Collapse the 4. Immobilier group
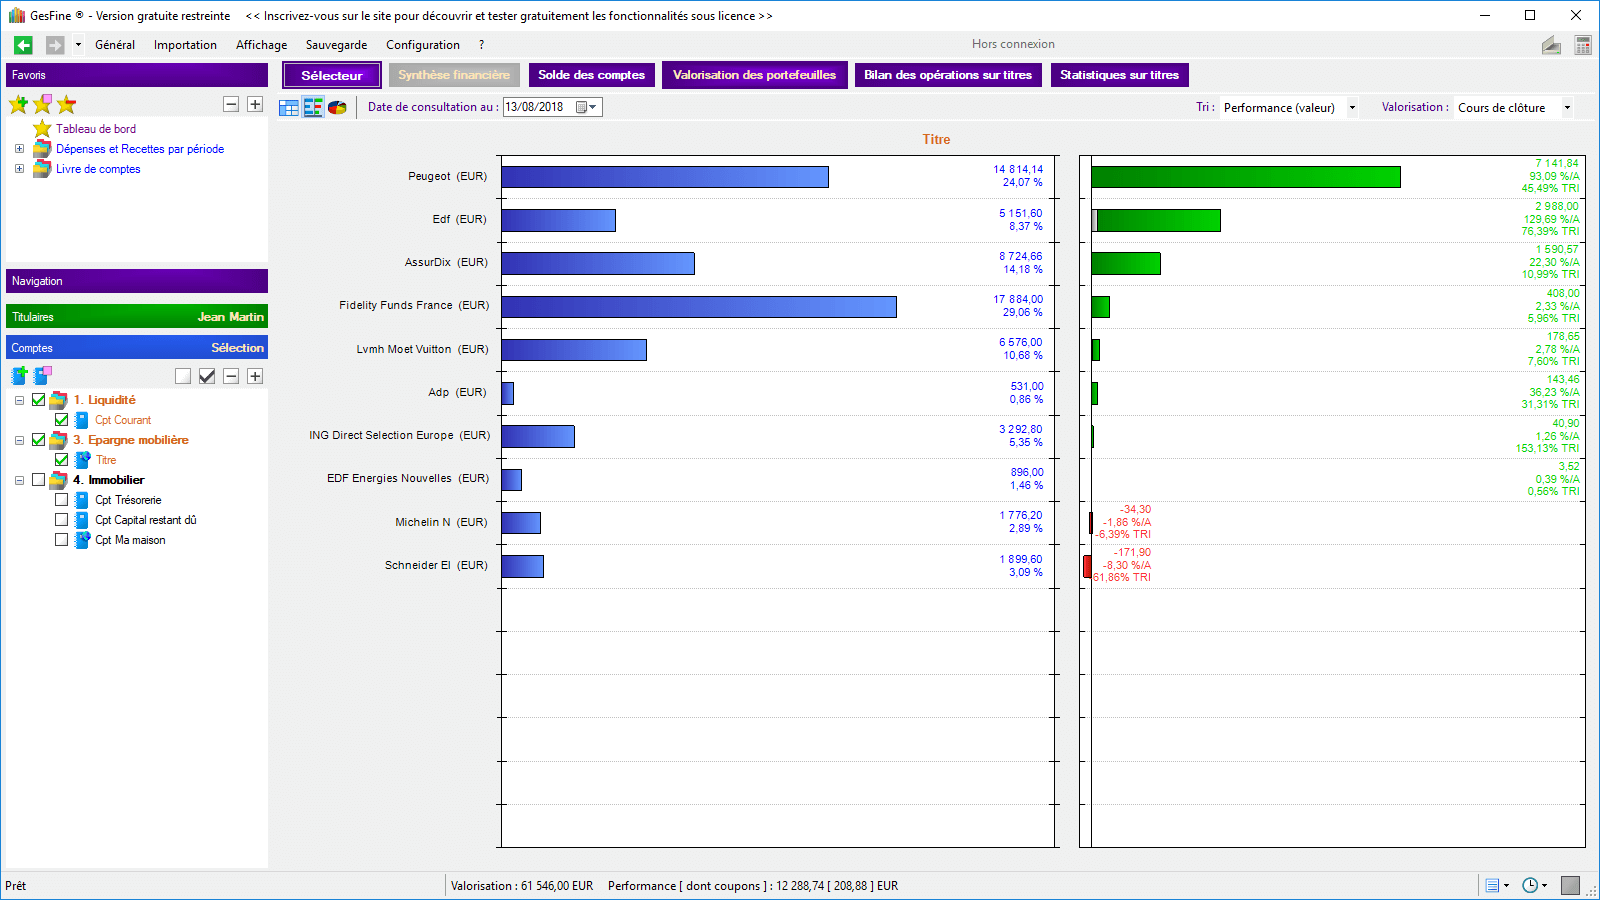Screen dimensions: 1600x900 pos(19,480)
